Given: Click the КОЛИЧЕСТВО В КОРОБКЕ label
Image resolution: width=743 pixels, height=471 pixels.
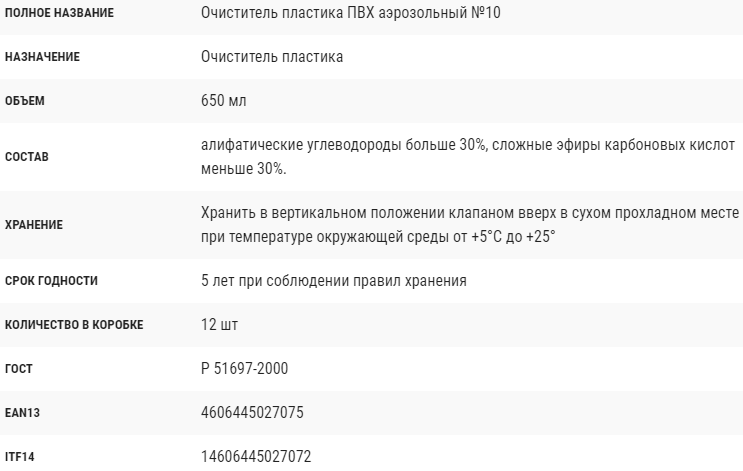Looking at the screenshot, I should [x=74, y=325].
